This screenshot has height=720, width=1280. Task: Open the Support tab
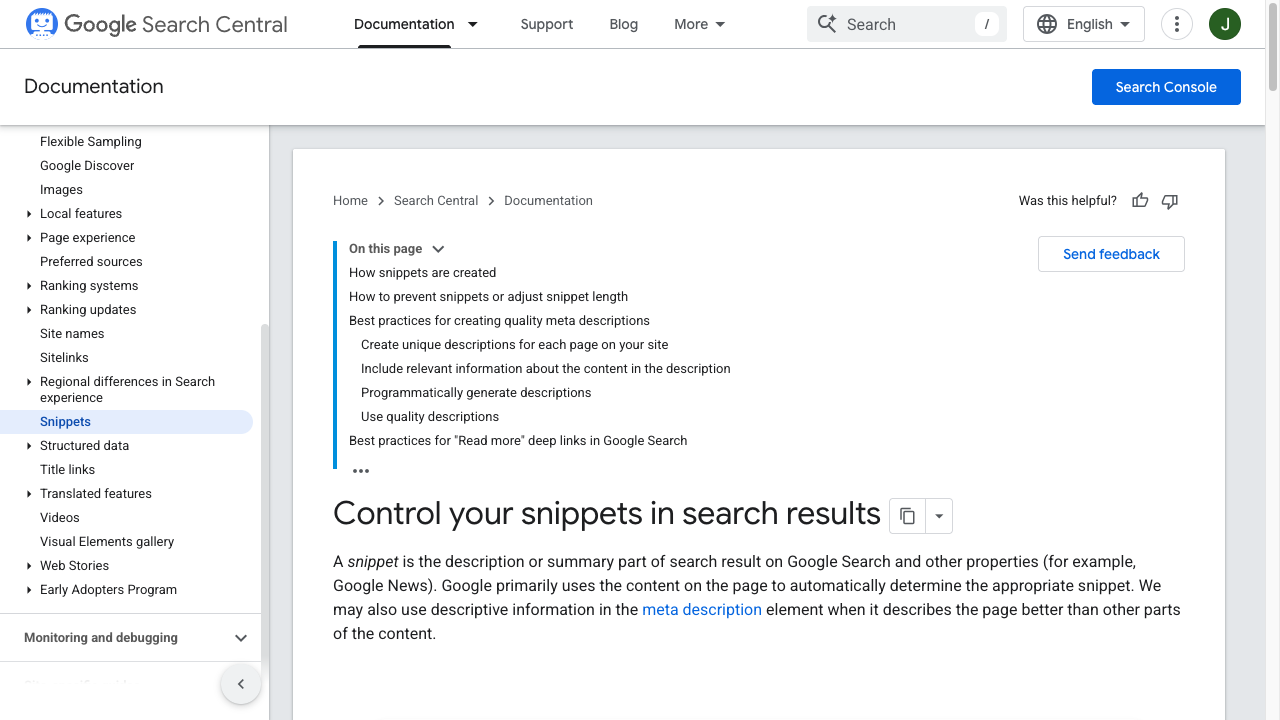(547, 24)
